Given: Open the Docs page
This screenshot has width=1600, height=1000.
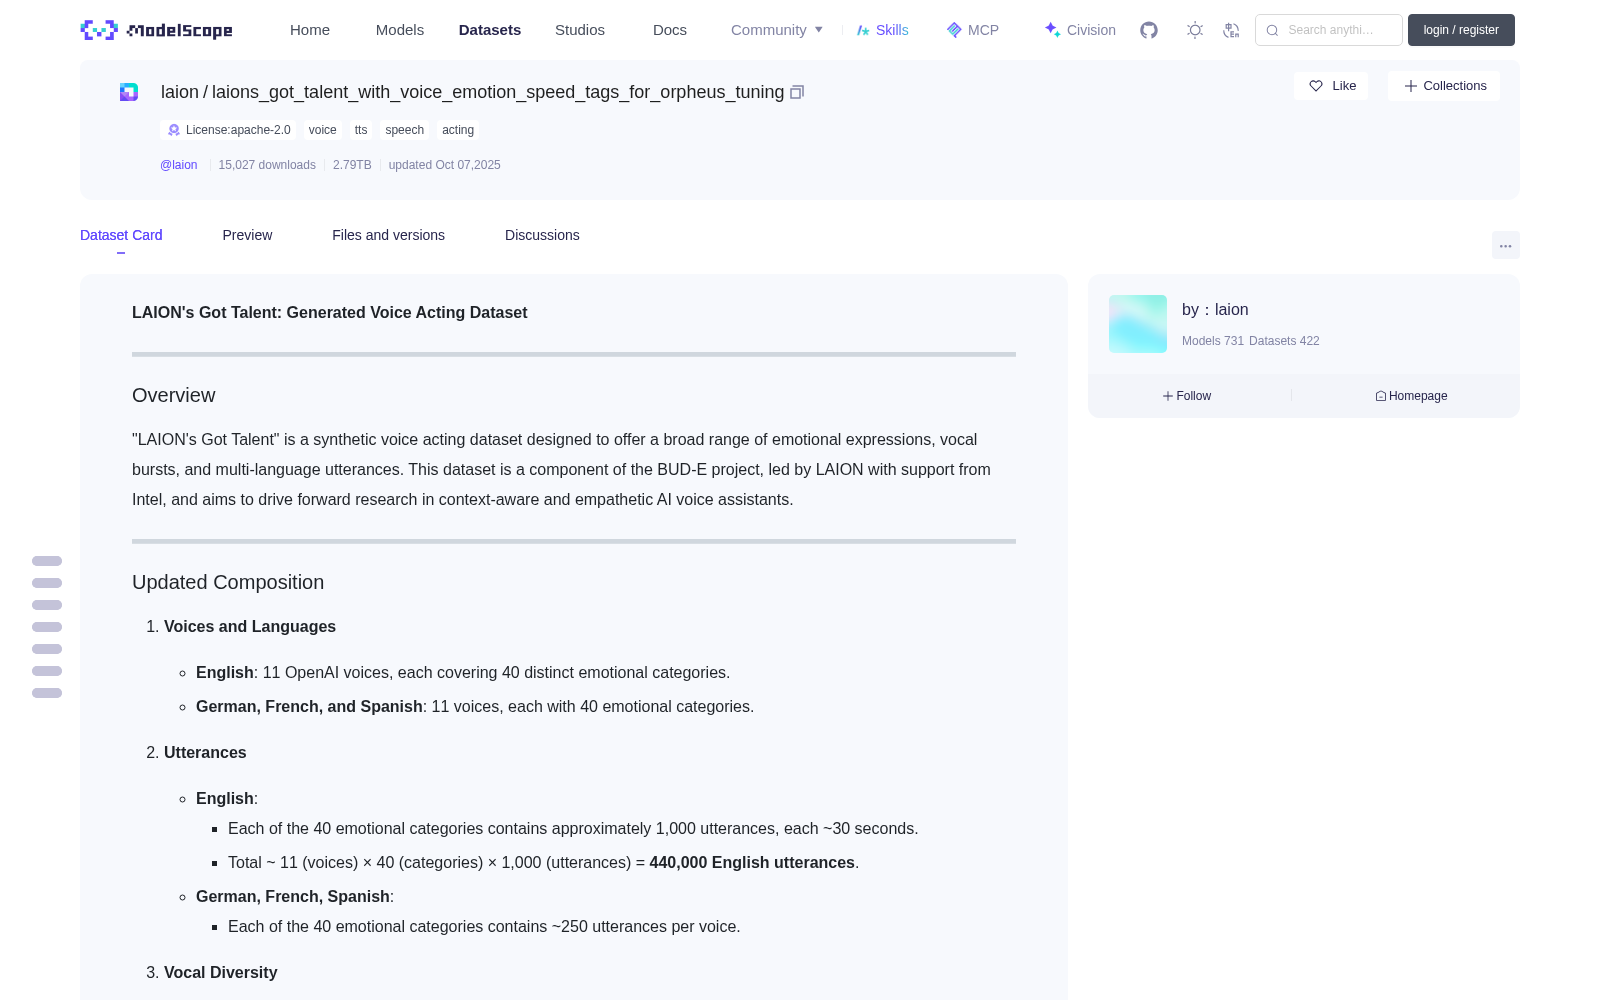Looking at the screenshot, I should tap(670, 30).
